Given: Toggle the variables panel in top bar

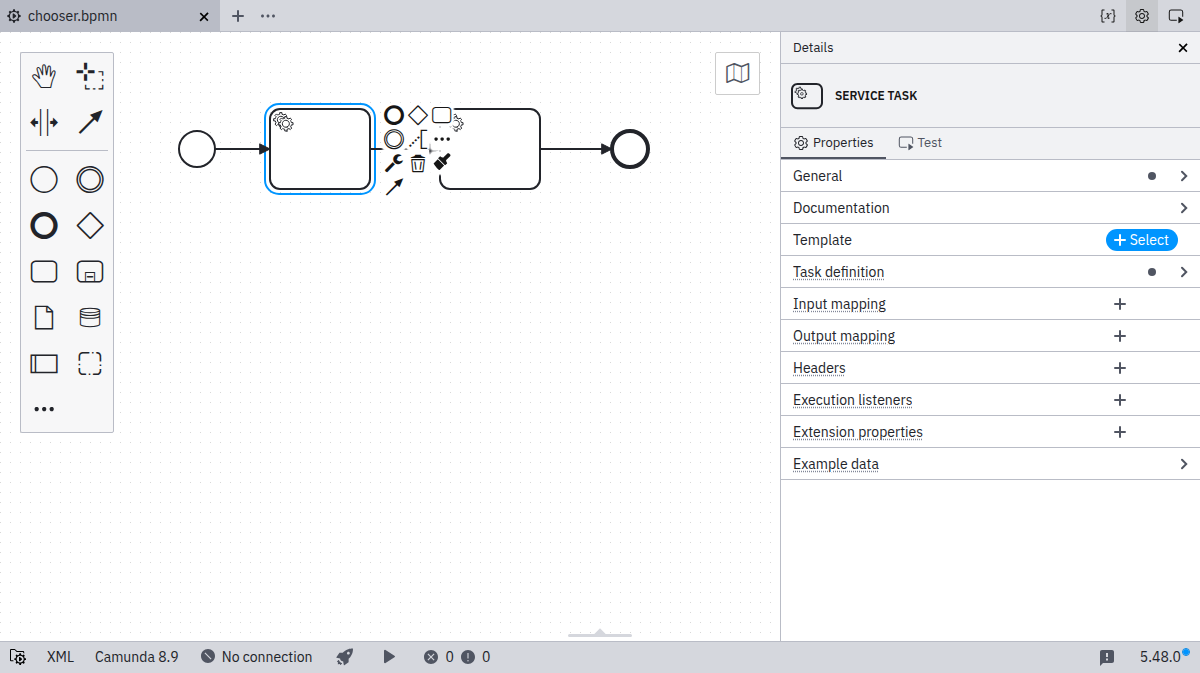Looking at the screenshot, I should tap(1107, 16).
